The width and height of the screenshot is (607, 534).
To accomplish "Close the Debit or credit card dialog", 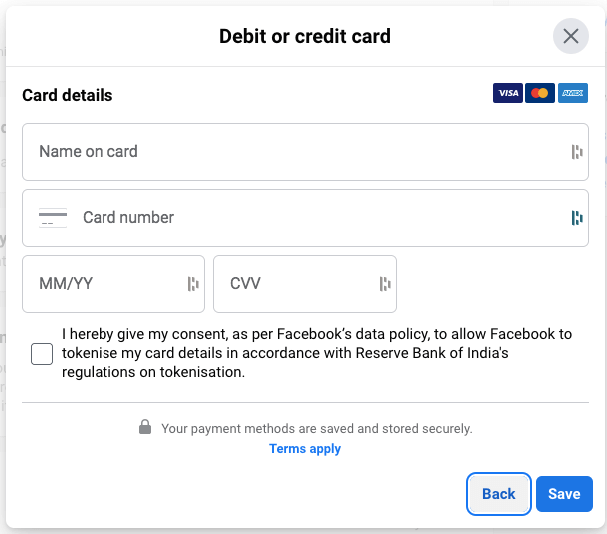I will (571, 37).
